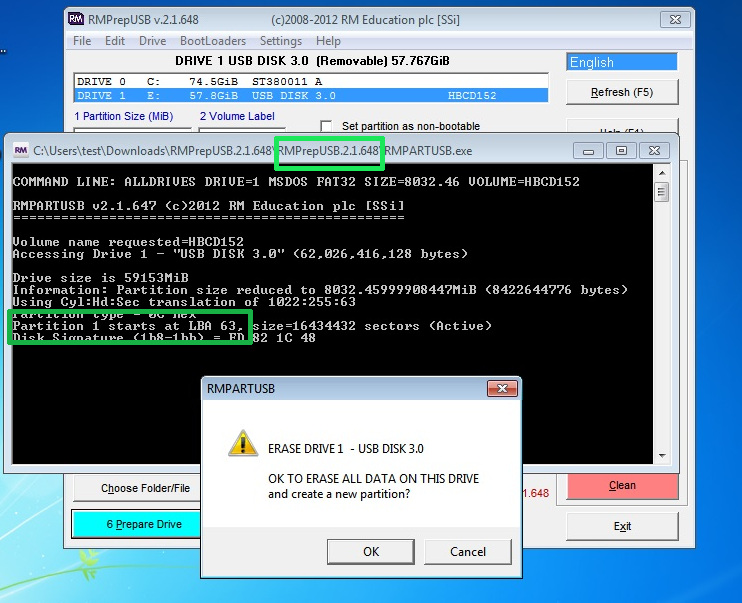Screen dimensions: 742x603
Task: Enable Set partition as non-bootable checkbox
Action: (326, 126)
